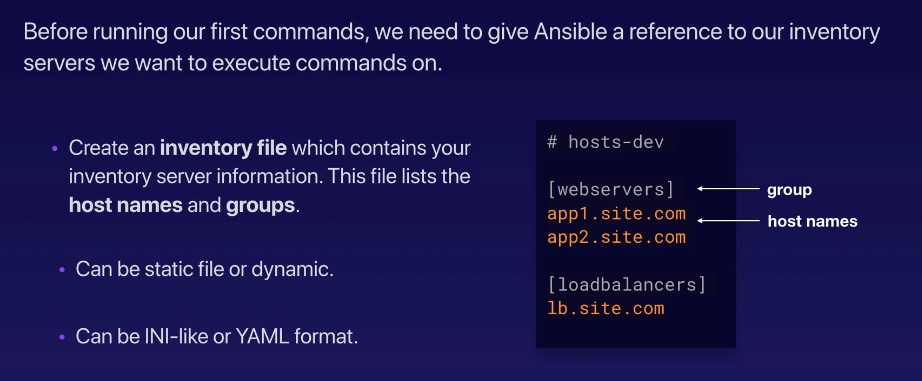Image resolution: width=922 pixels, height=381 pixels.
Task: Click the 'host names' annotation label
Action: [x=813, y=221]
